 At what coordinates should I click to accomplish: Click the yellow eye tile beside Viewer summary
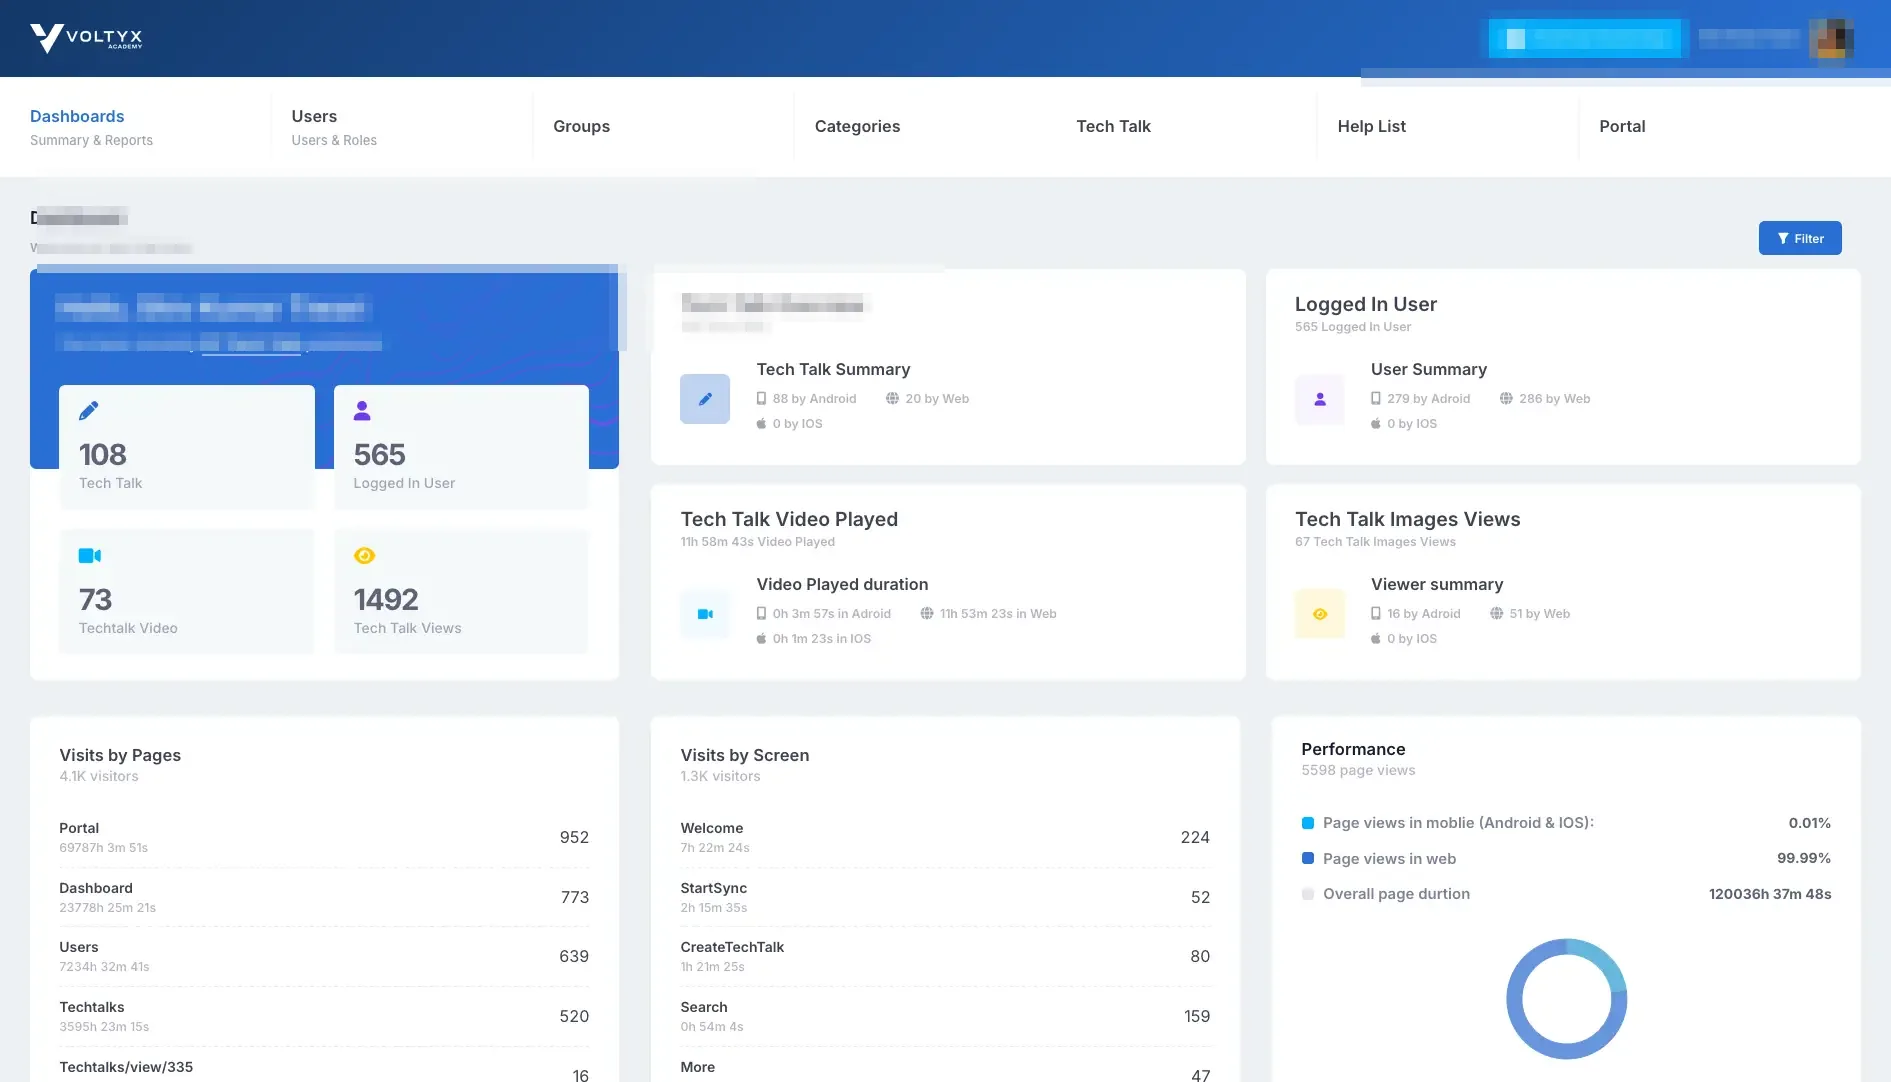[x=1320, y=614]
